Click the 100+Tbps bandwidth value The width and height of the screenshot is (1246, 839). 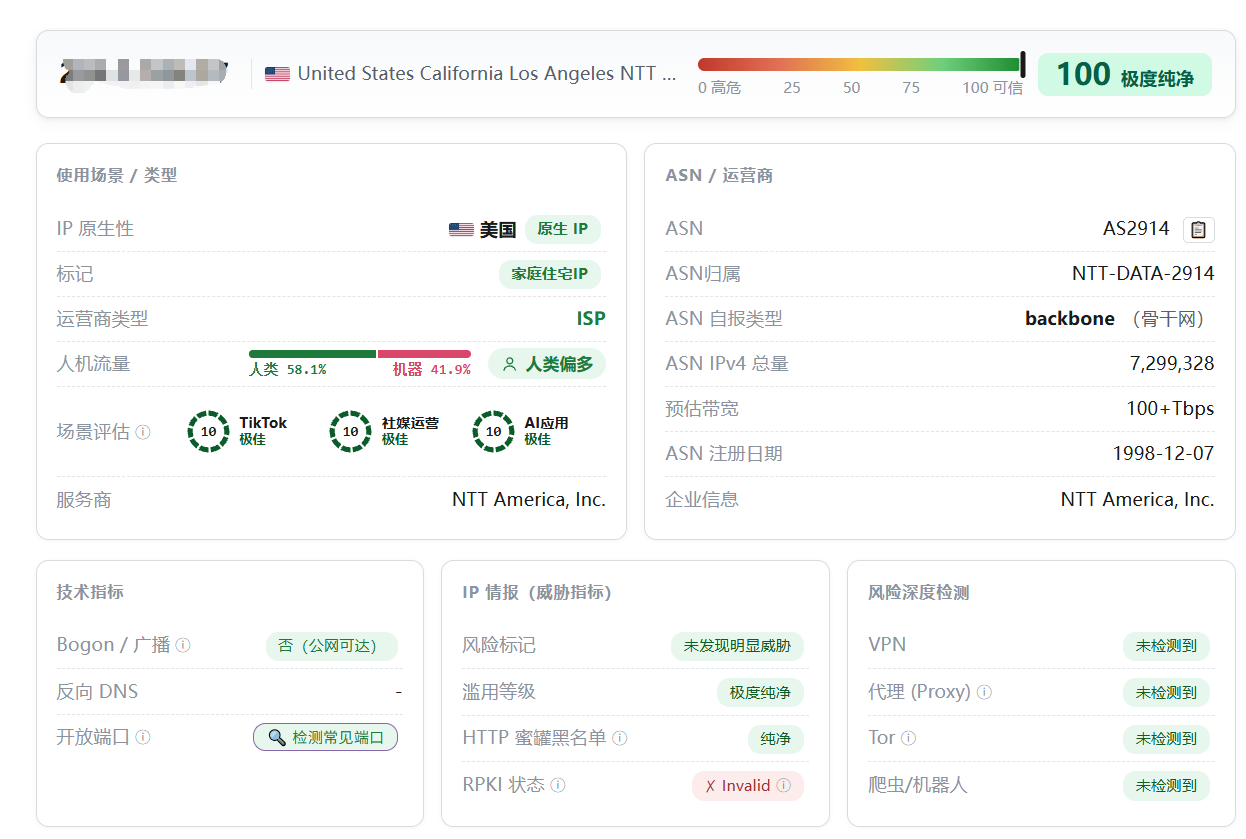1170,409
